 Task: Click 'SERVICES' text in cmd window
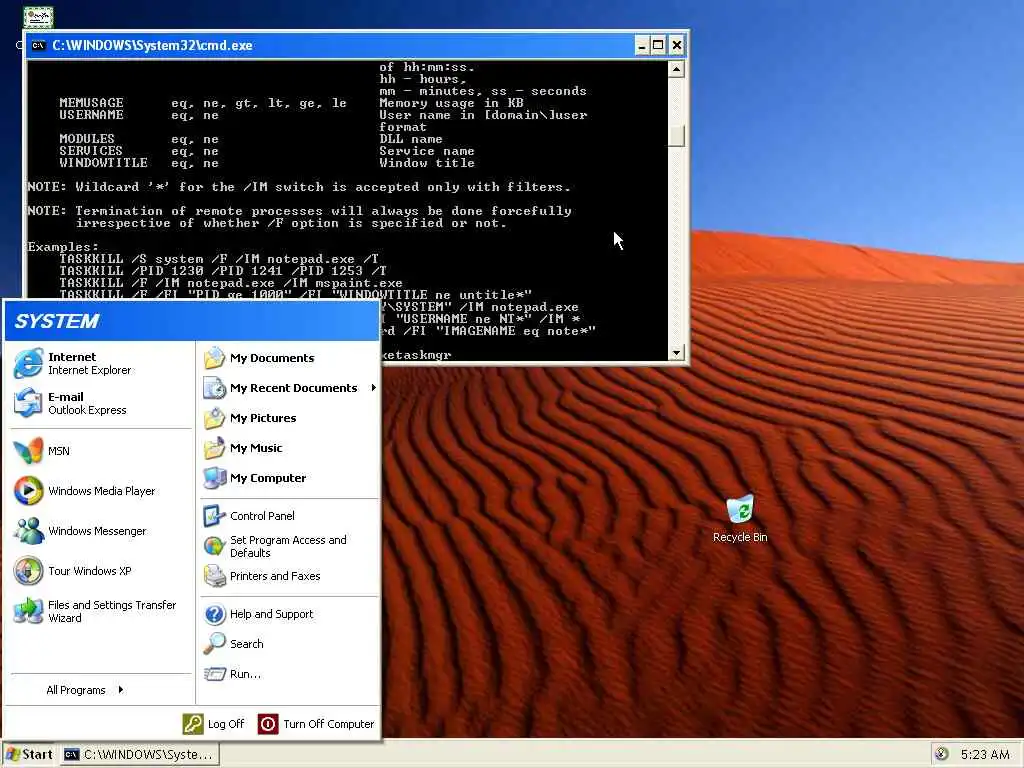click(x=91, y=151)
